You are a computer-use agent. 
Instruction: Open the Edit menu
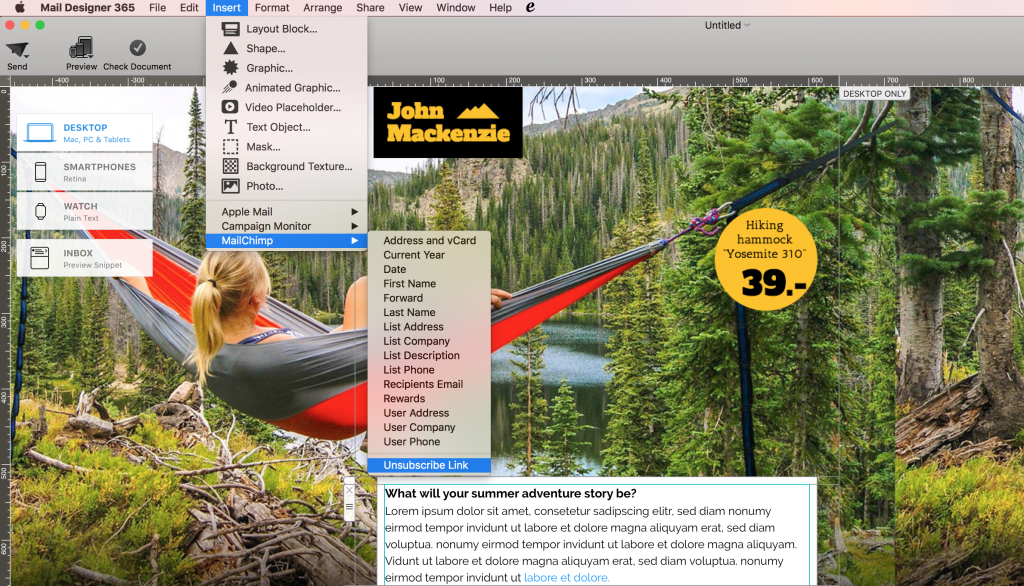point(189,8)
